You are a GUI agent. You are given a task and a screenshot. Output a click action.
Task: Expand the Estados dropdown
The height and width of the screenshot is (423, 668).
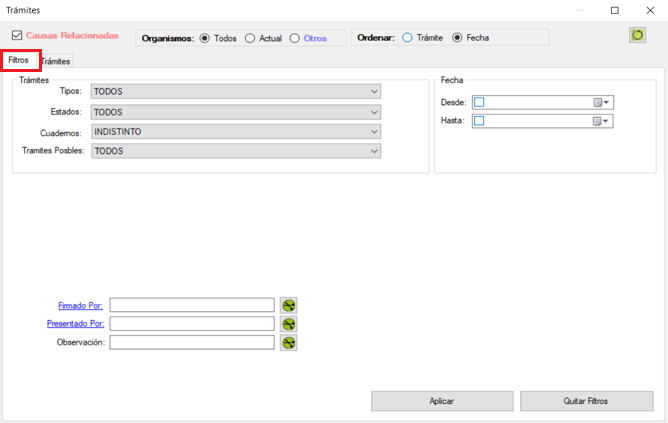(x=375, y=112)
